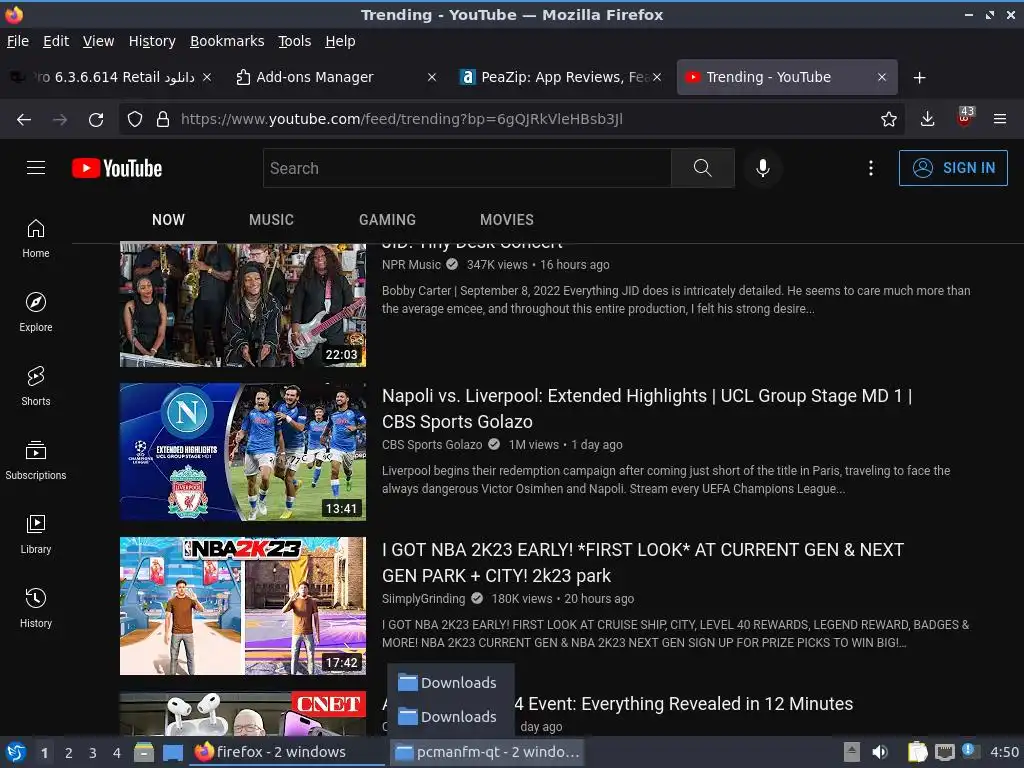Open the LXQt start menu icon
This screenshot has width=1024, height=768.
(16, 752)
